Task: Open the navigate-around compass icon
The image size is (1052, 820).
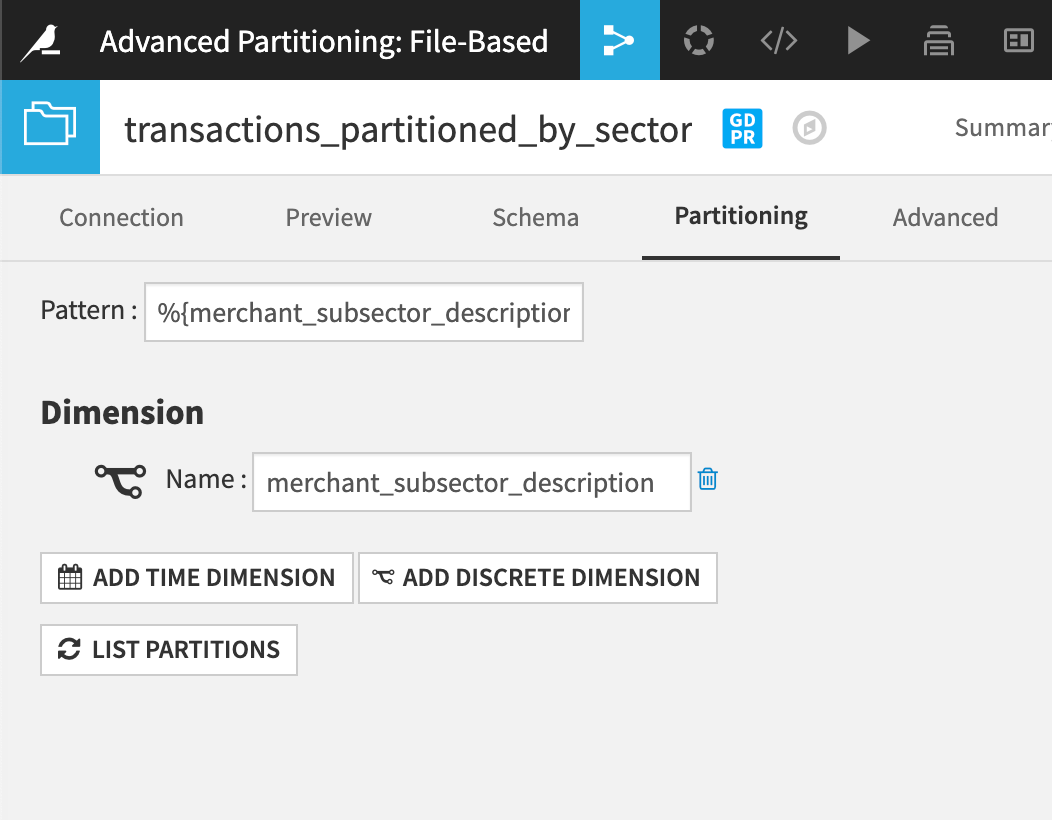Action: (x=808, y=128)
